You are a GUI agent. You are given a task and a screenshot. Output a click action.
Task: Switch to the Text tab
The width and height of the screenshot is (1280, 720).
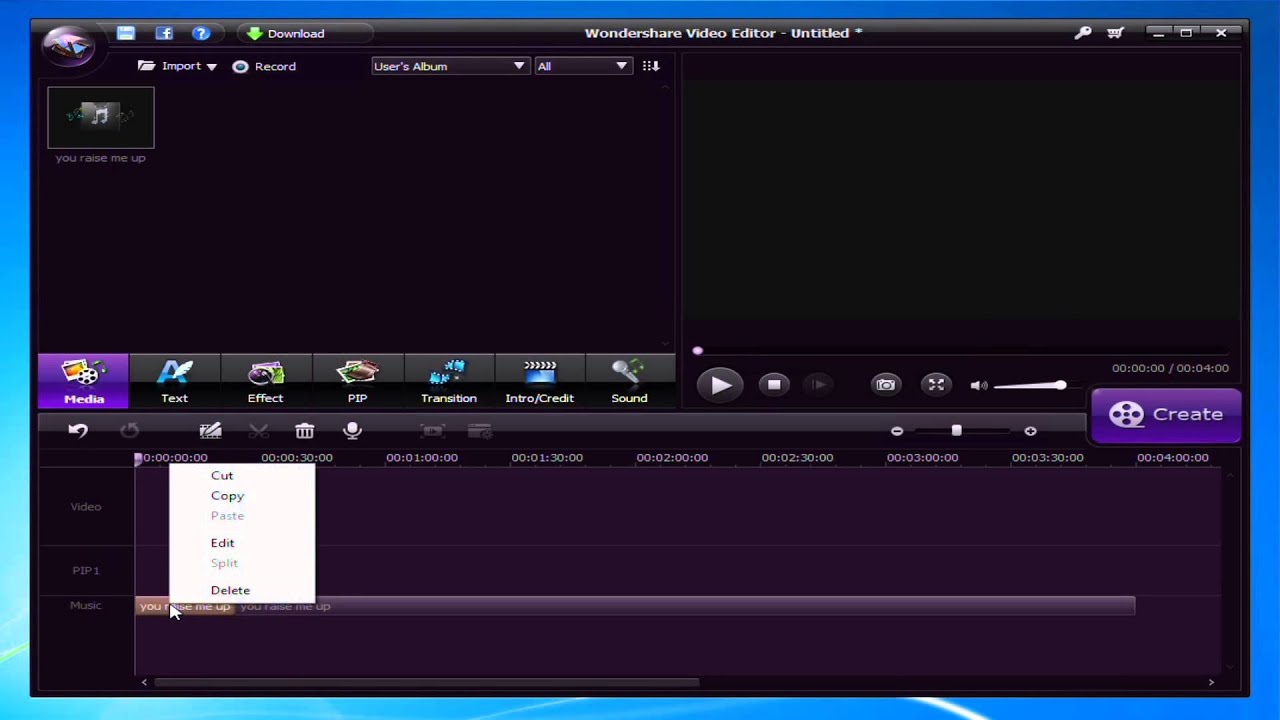point(174,381)
